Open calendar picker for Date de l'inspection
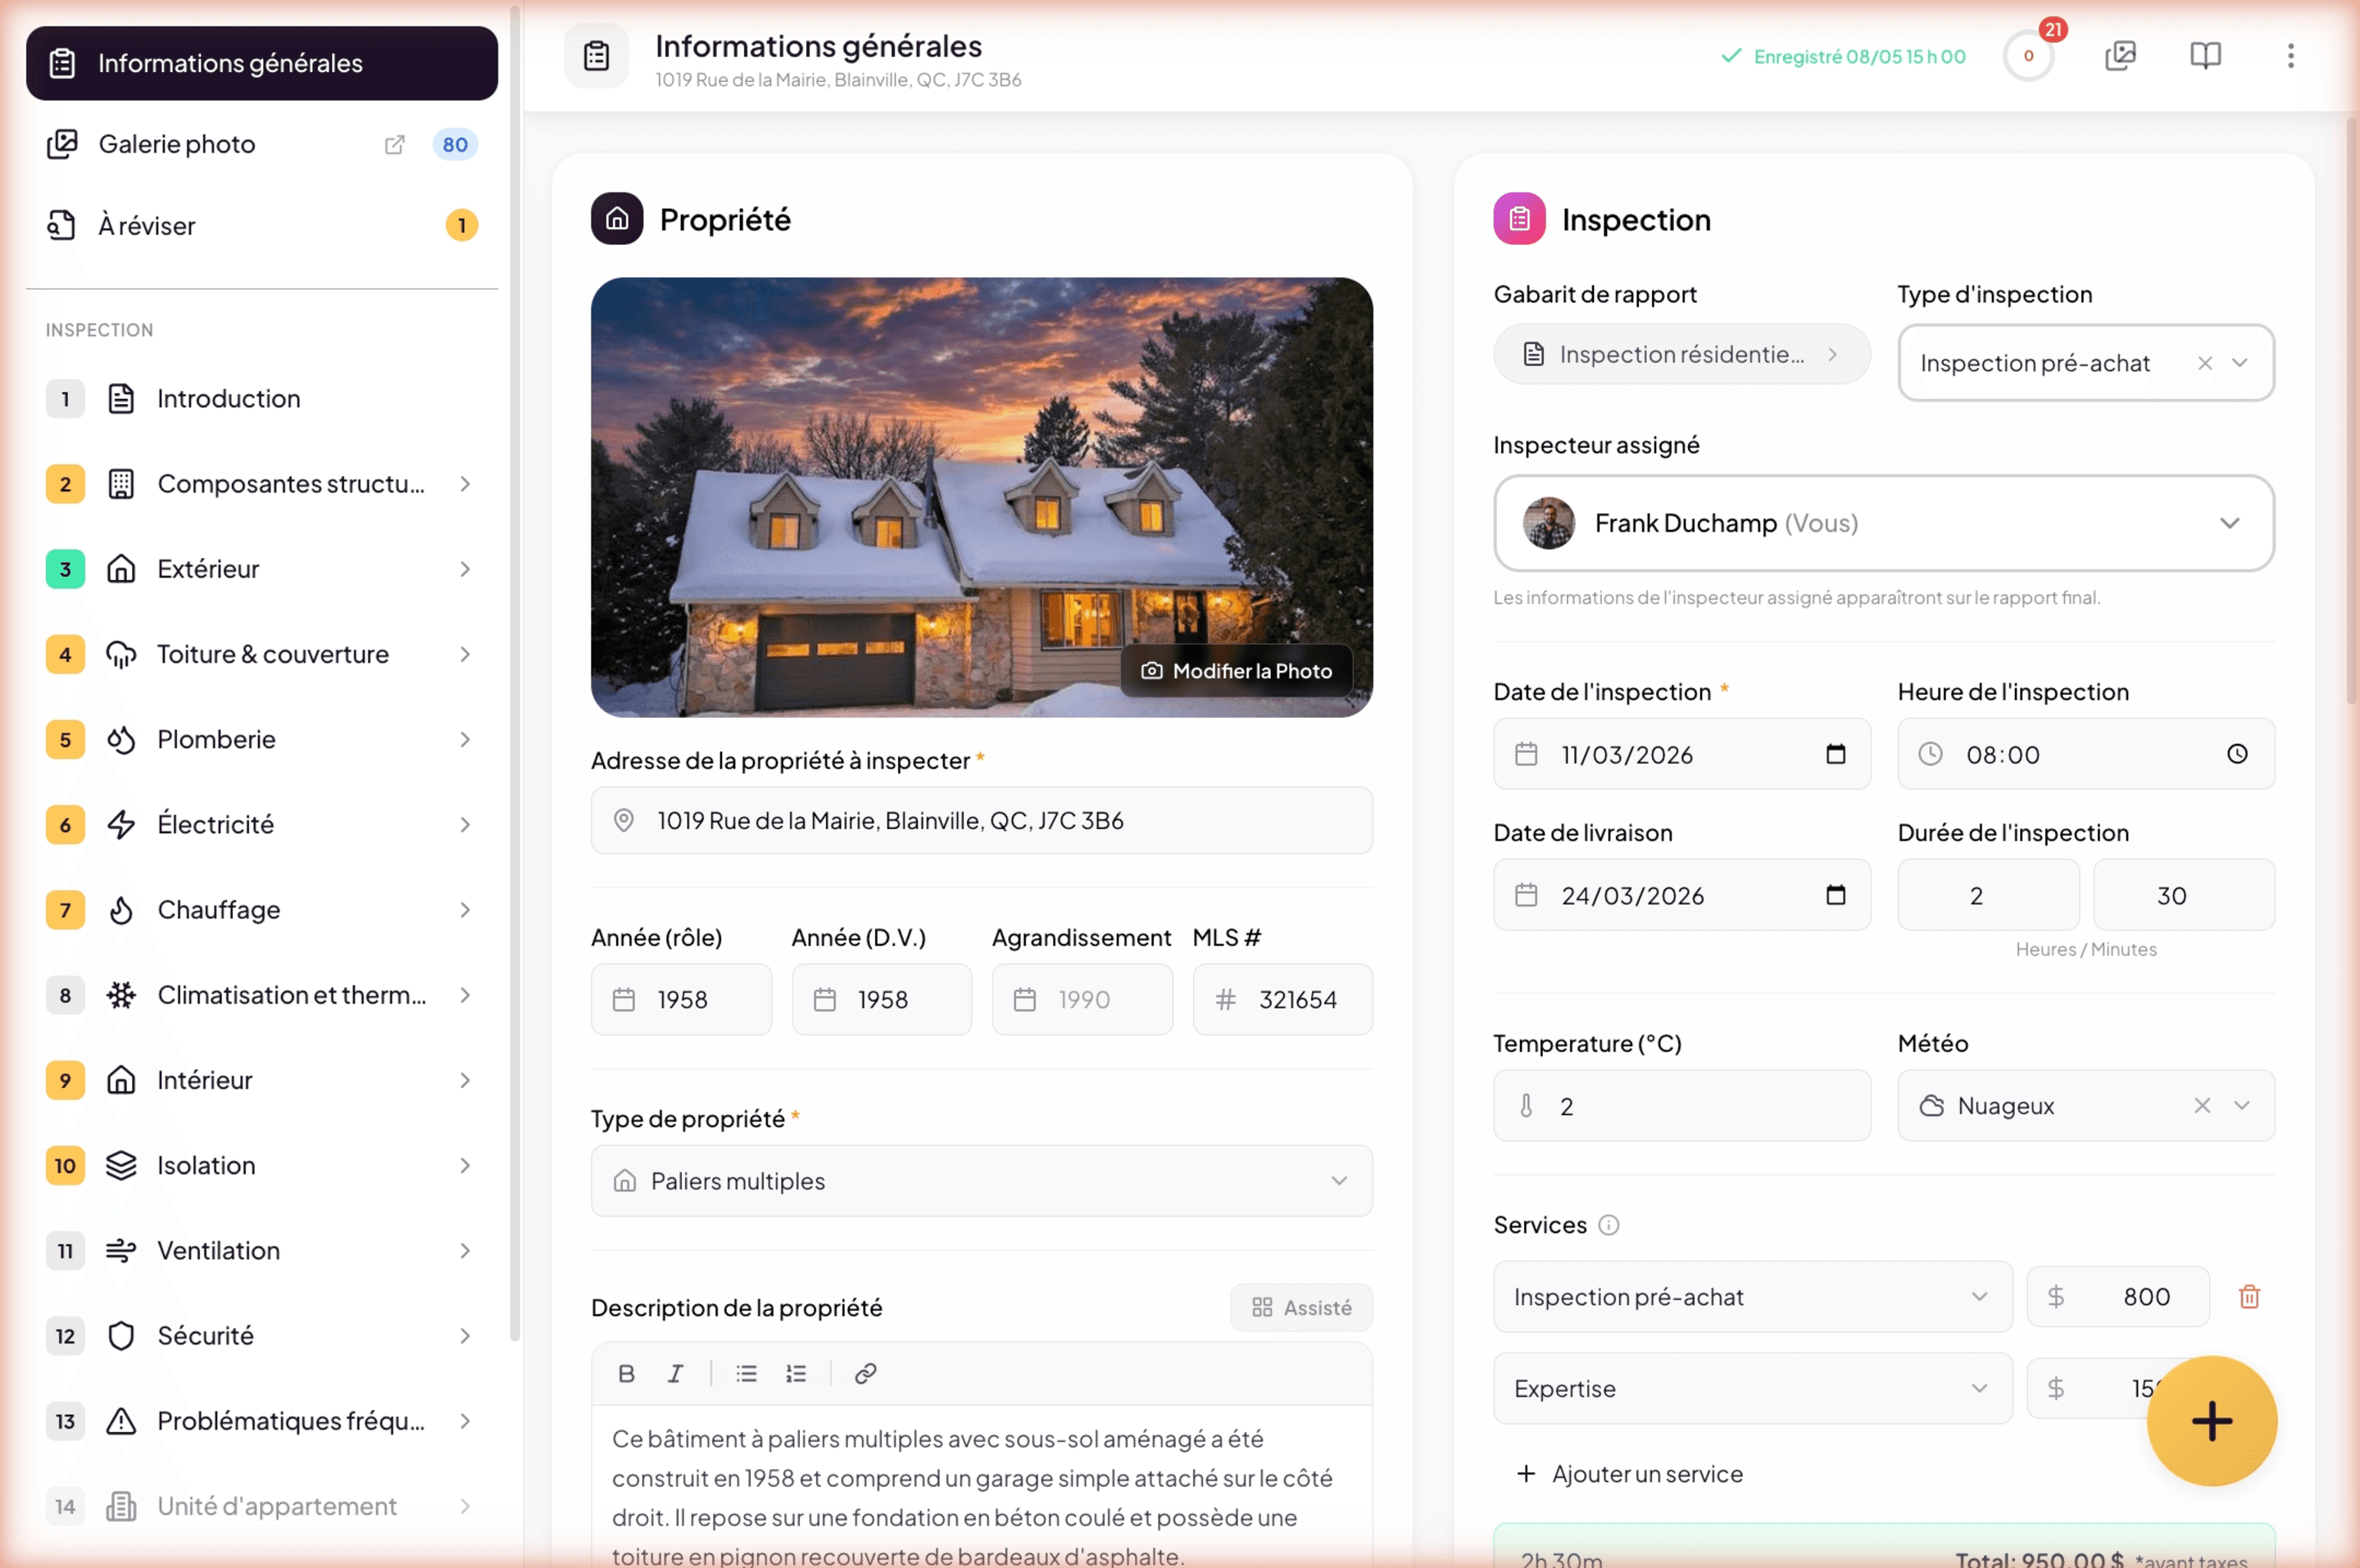Screen dimensions: 2360x1568 (x=1836, y=754)
